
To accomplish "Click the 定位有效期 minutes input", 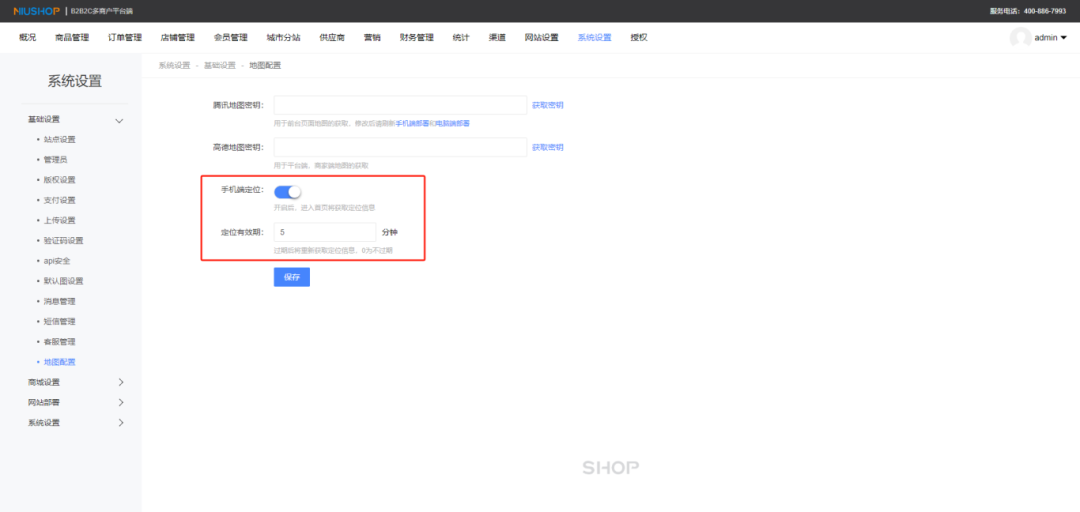I will click(x=325, y=232).
